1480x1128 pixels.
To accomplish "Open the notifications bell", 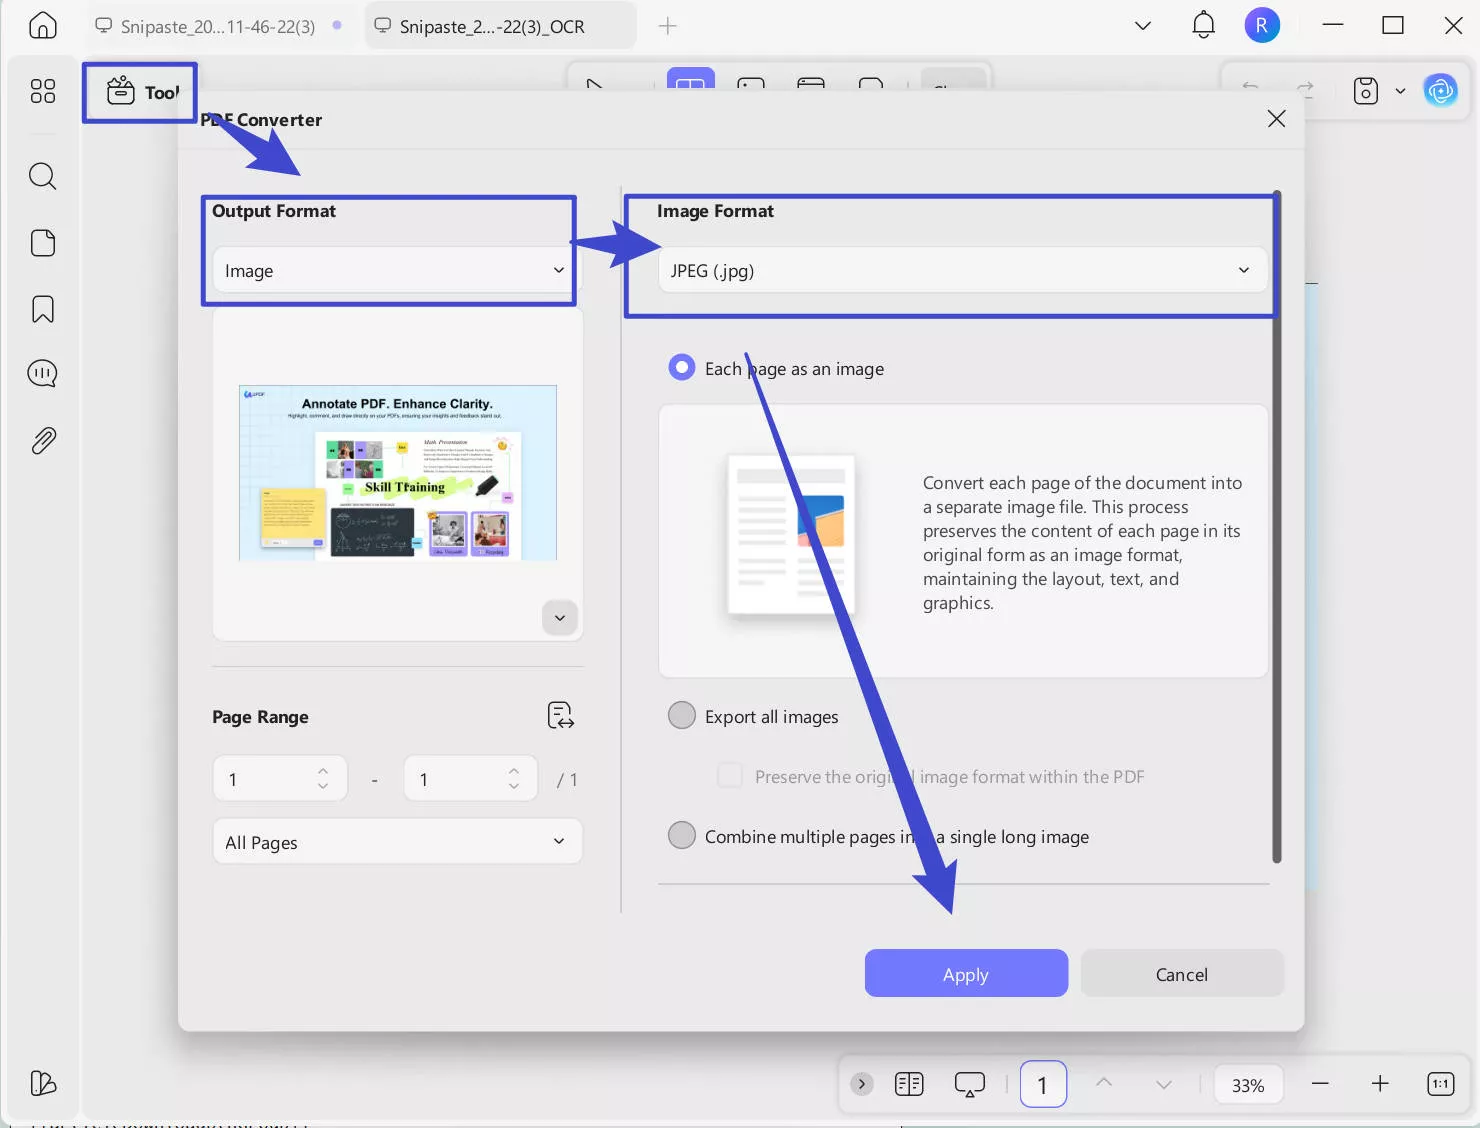I will pyautogui.click(x=1202, y=25).
